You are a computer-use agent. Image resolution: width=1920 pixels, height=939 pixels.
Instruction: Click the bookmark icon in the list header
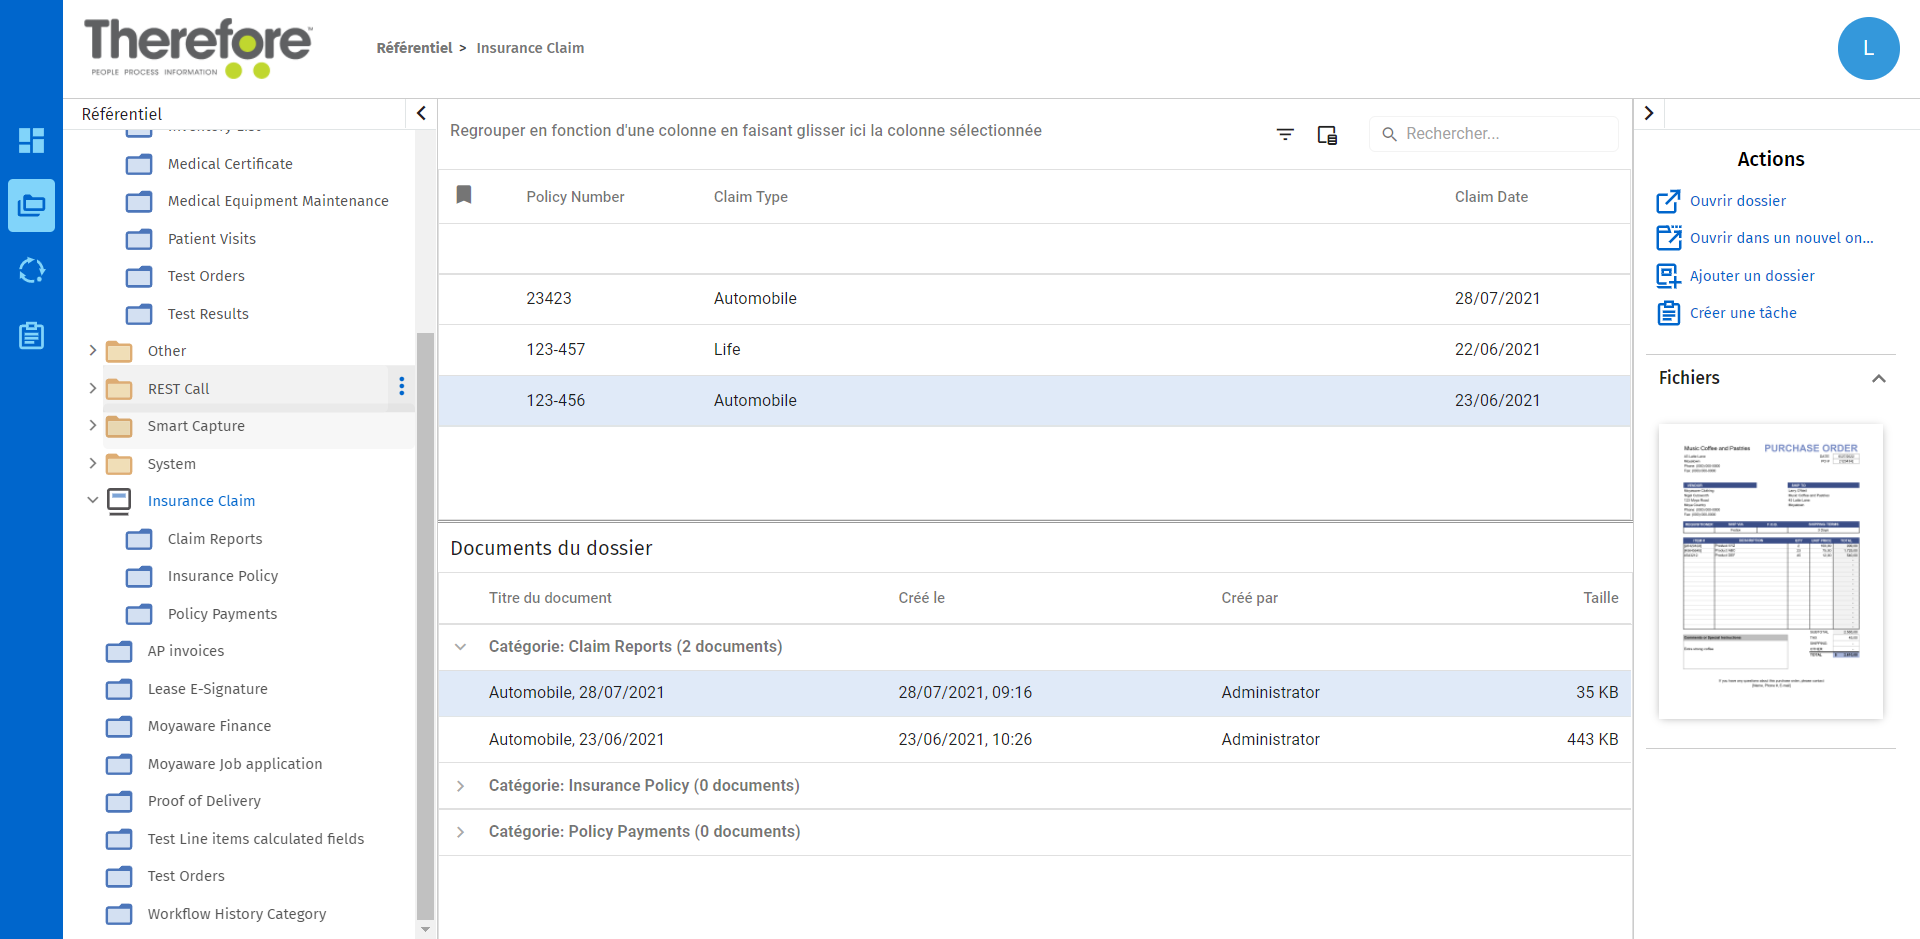click(464, 194)
